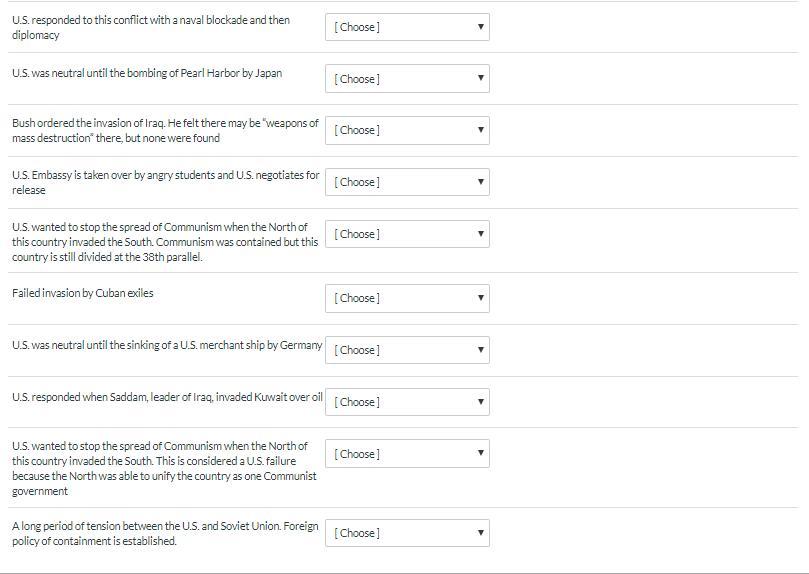Open dropdown for Soviet Union tension statement
Screen dimensions: 809x574
pyautogui.click(x=407, y=533)
